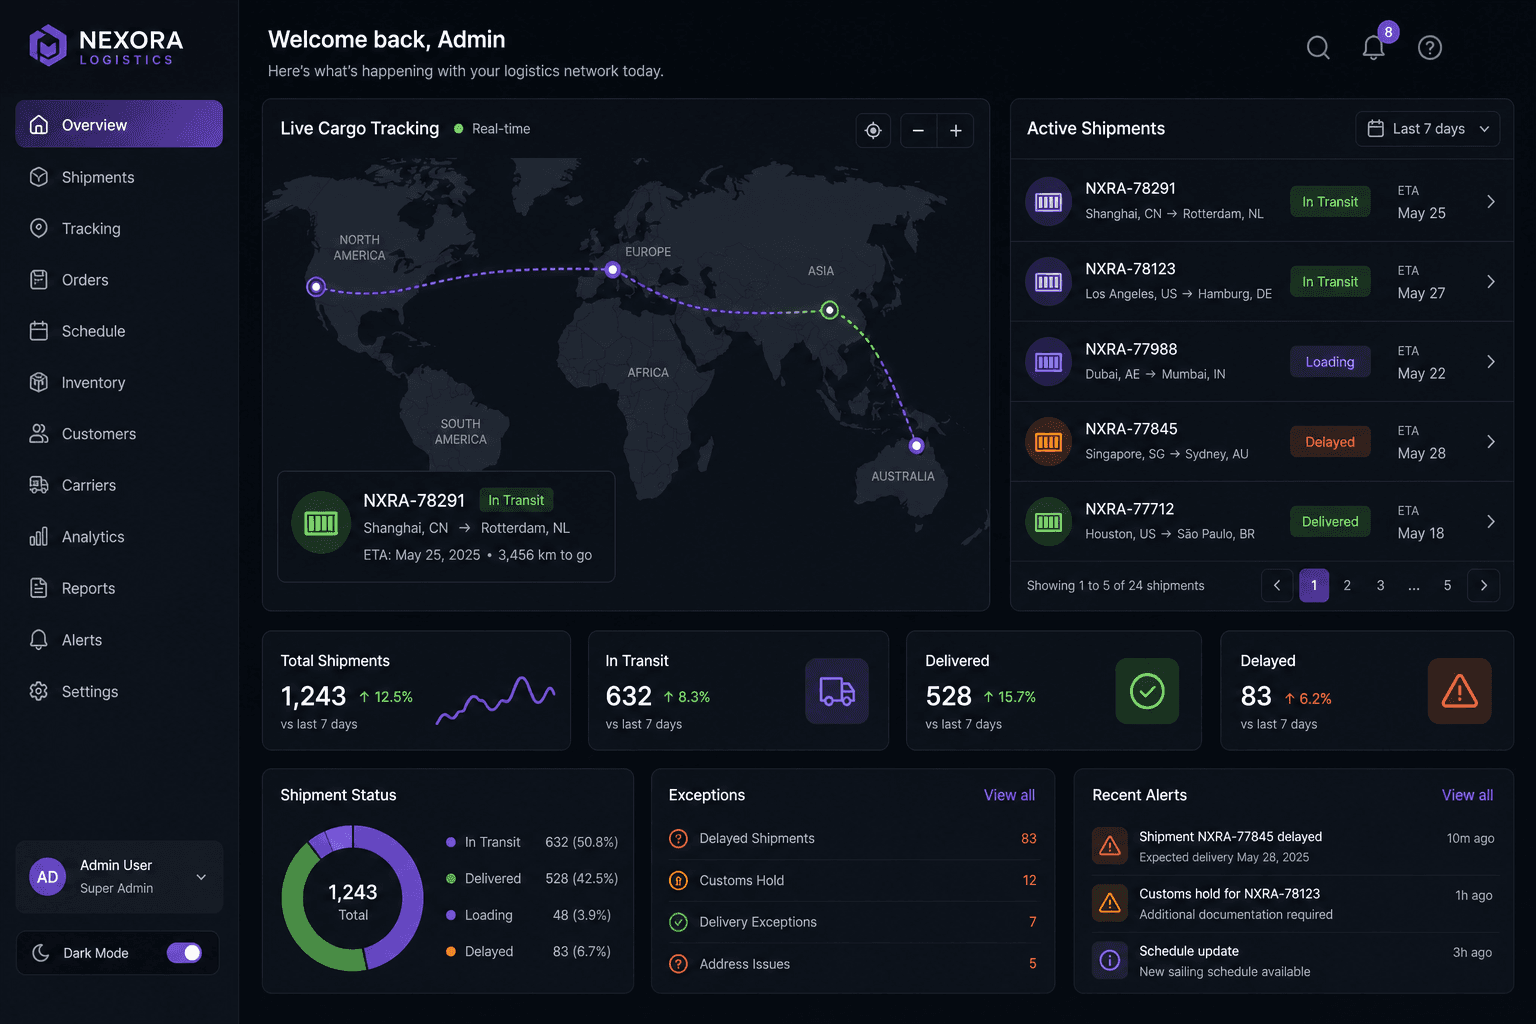Open the Last 7 days dropdown
Screen dimensions: 1536x1024
[1428, 129]
